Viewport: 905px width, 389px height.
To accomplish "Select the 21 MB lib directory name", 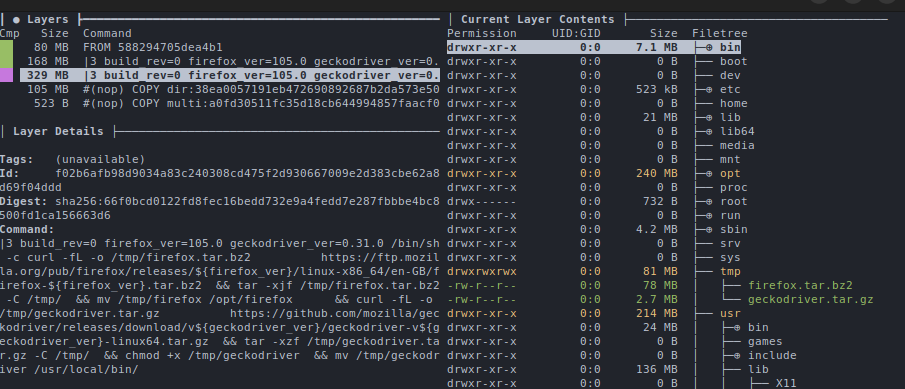I will 730,118.
